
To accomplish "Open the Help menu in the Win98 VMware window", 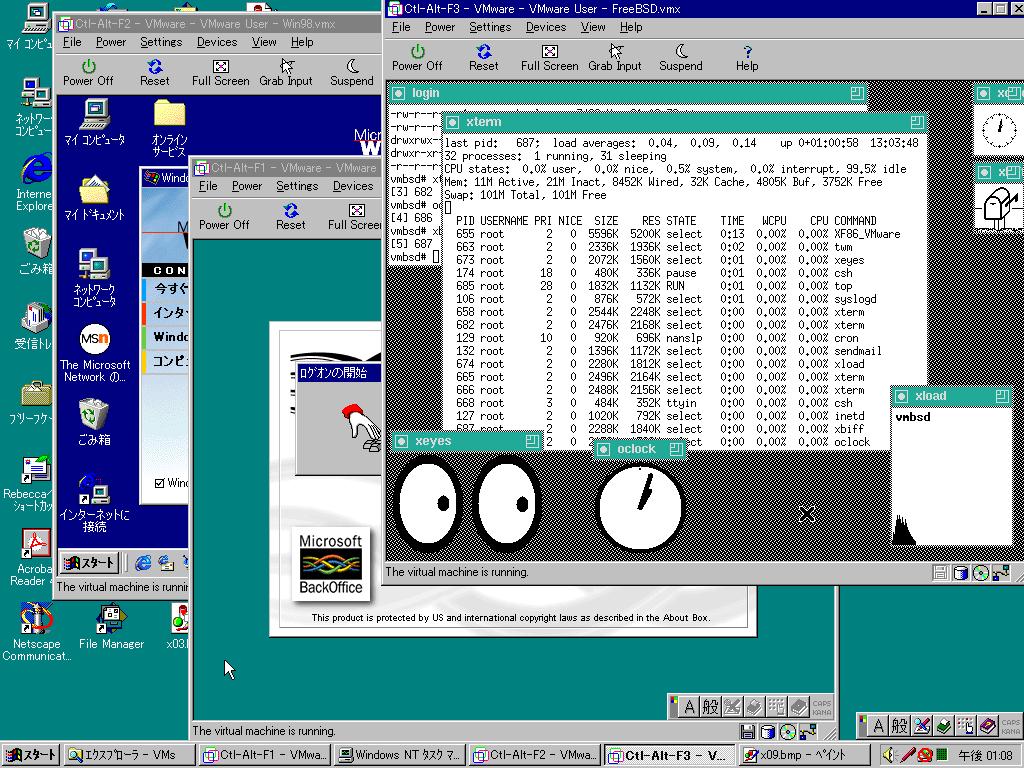I will click(x=302, y=42).
